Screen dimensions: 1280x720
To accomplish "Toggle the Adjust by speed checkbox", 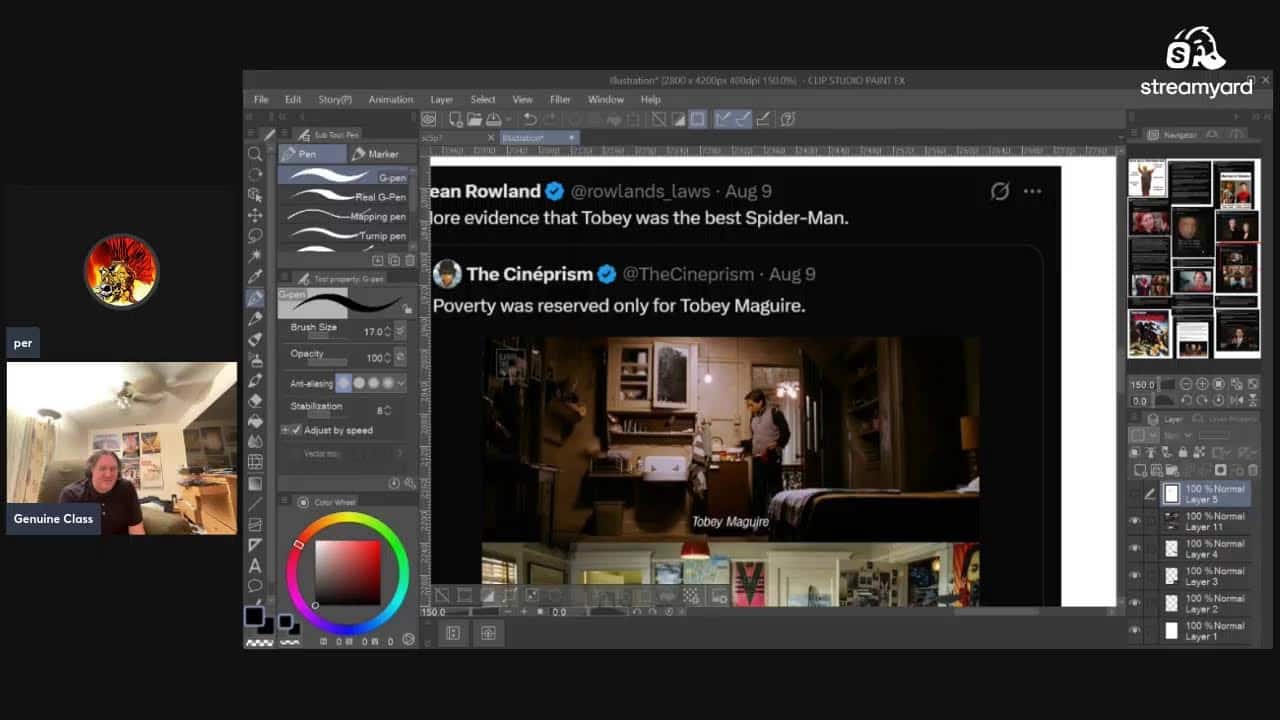I will click(296, 430).
